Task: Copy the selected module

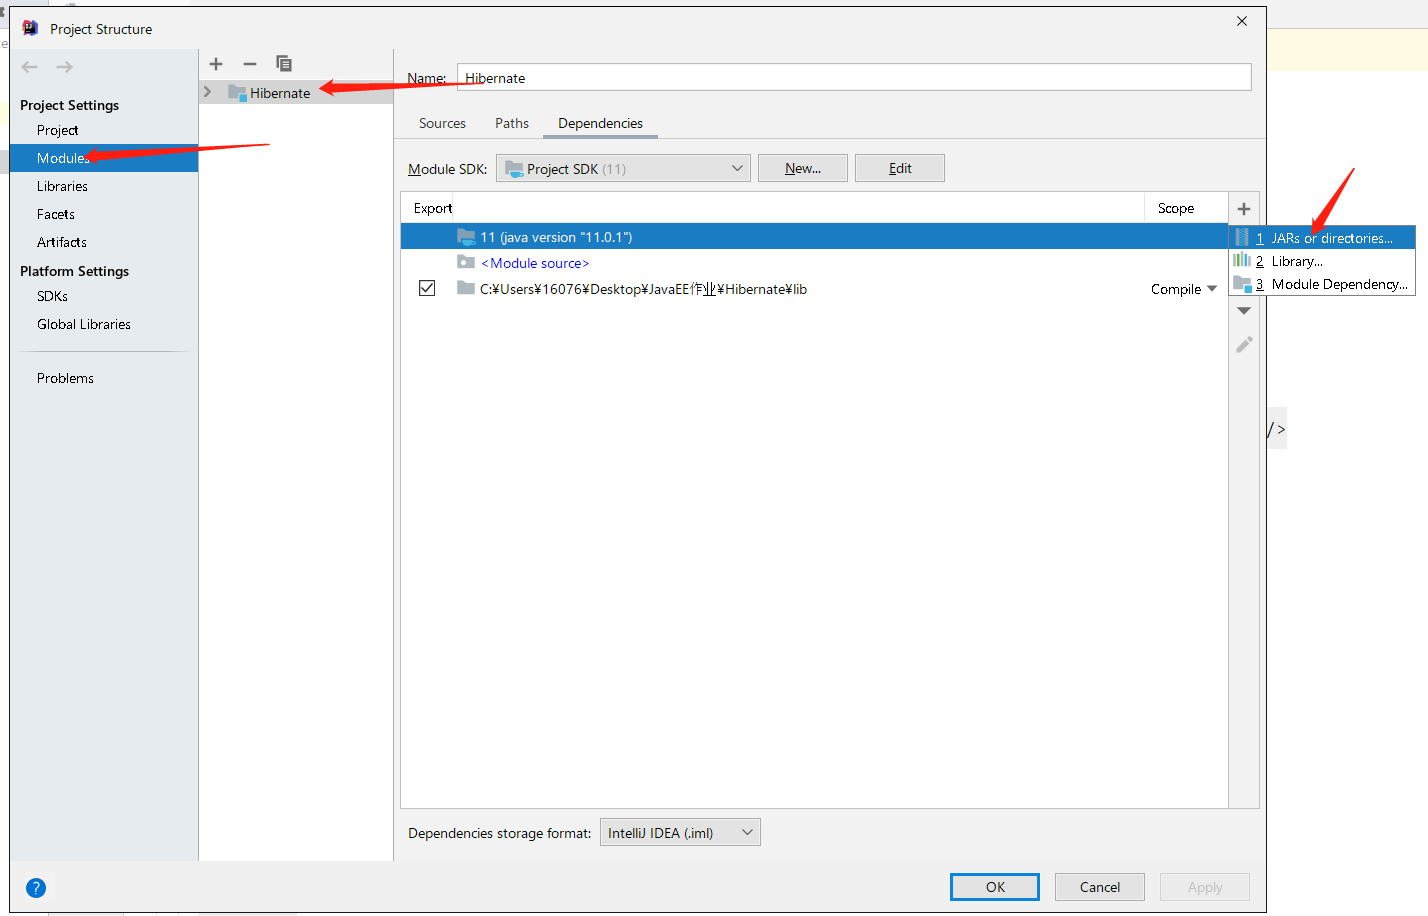Action: click(x=284, y=64)
